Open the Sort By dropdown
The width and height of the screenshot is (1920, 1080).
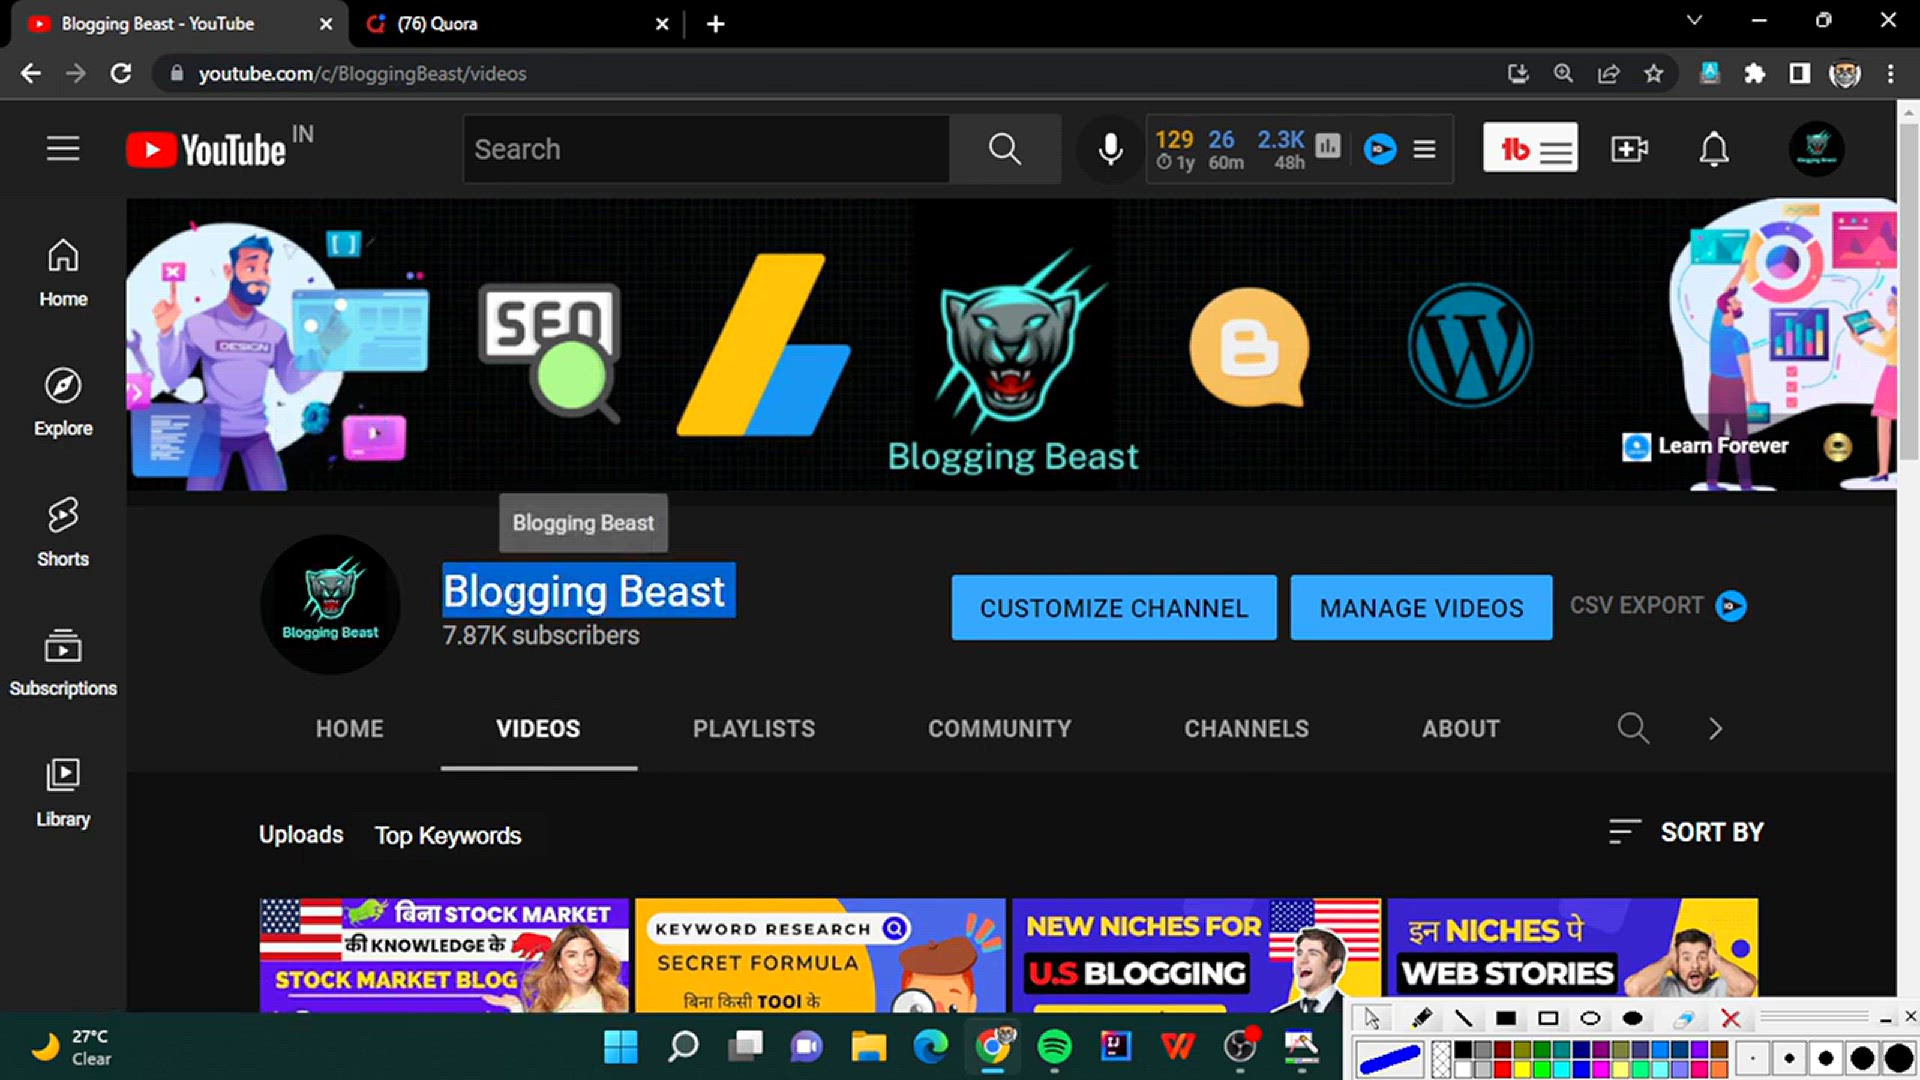click(x=1686, y=832)
